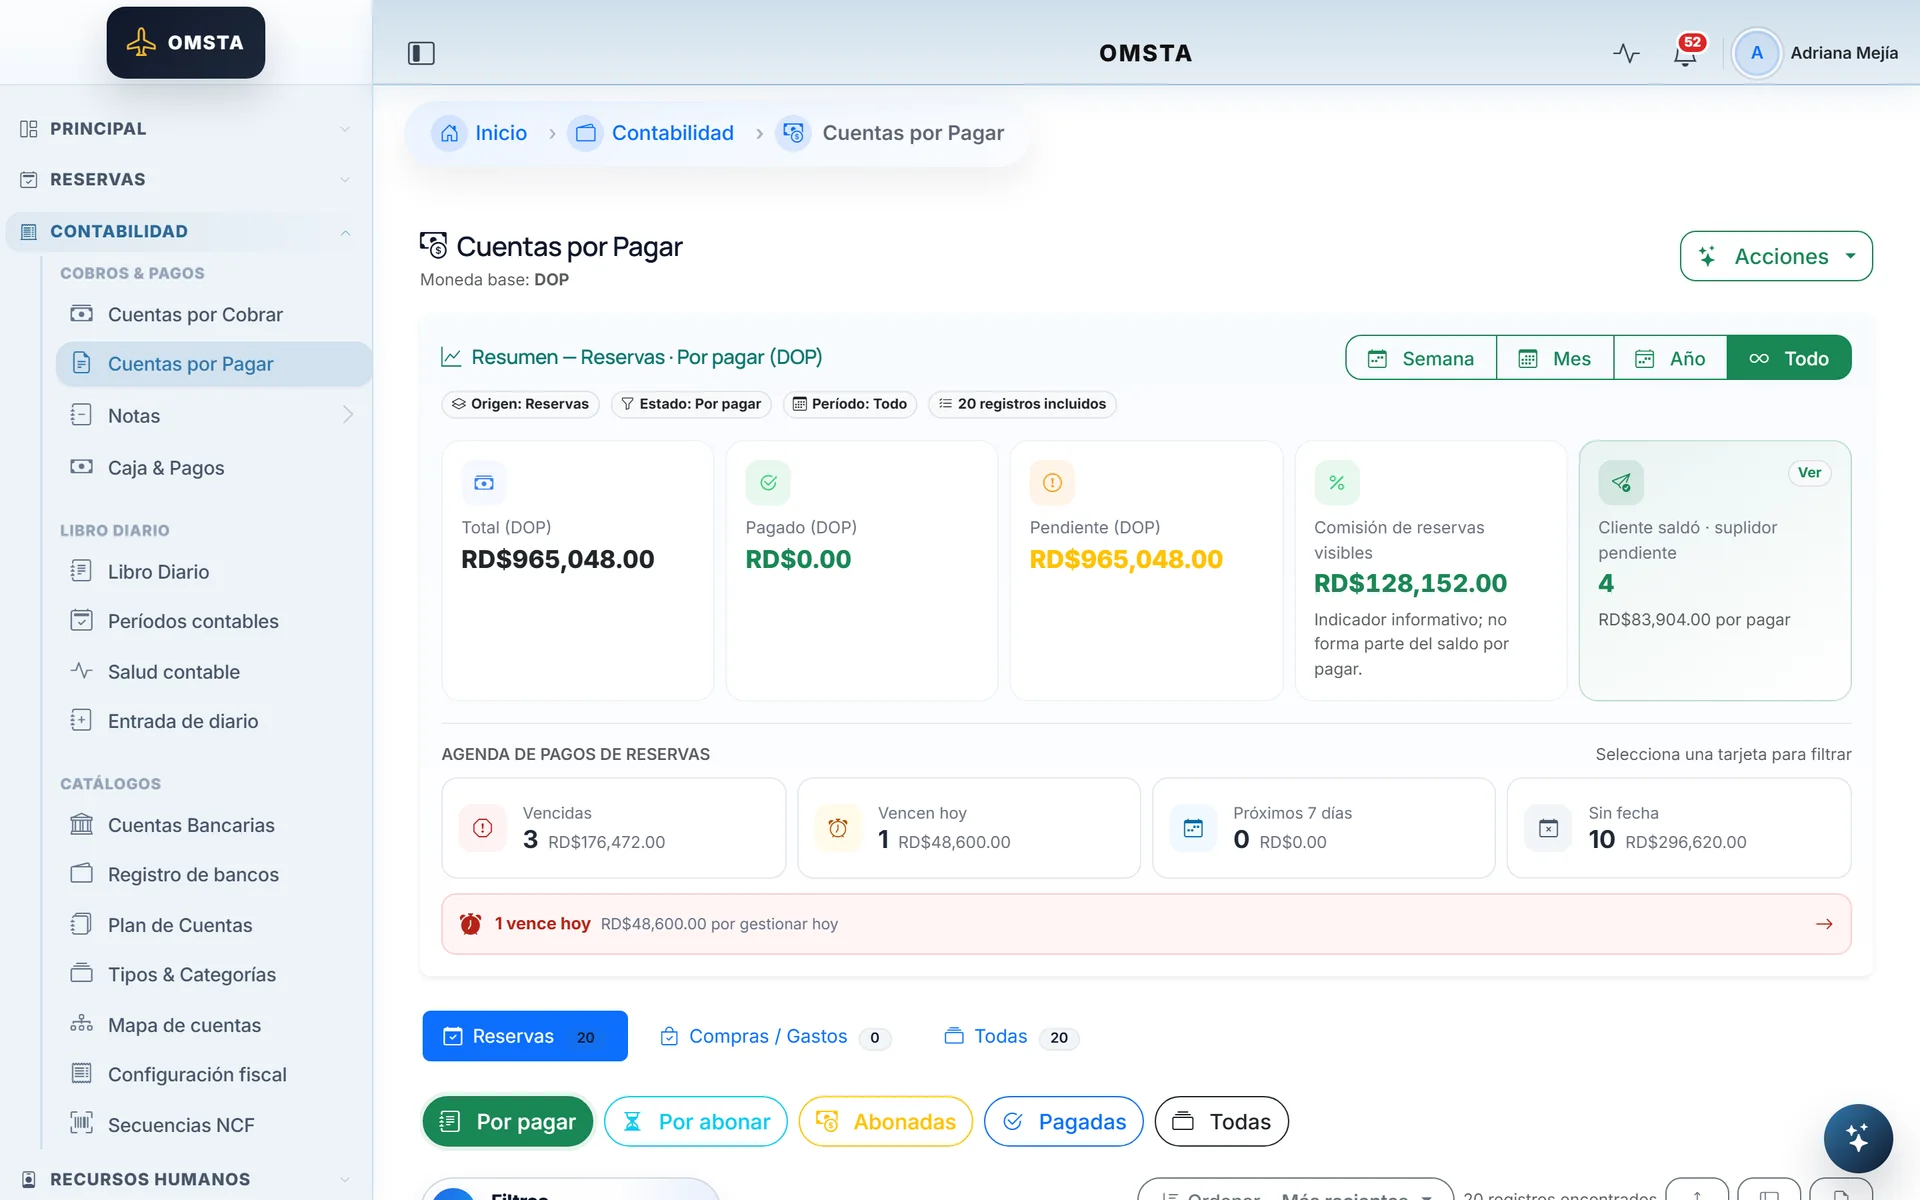Open Secuencias NCF in sidebar

point(213,1125)
